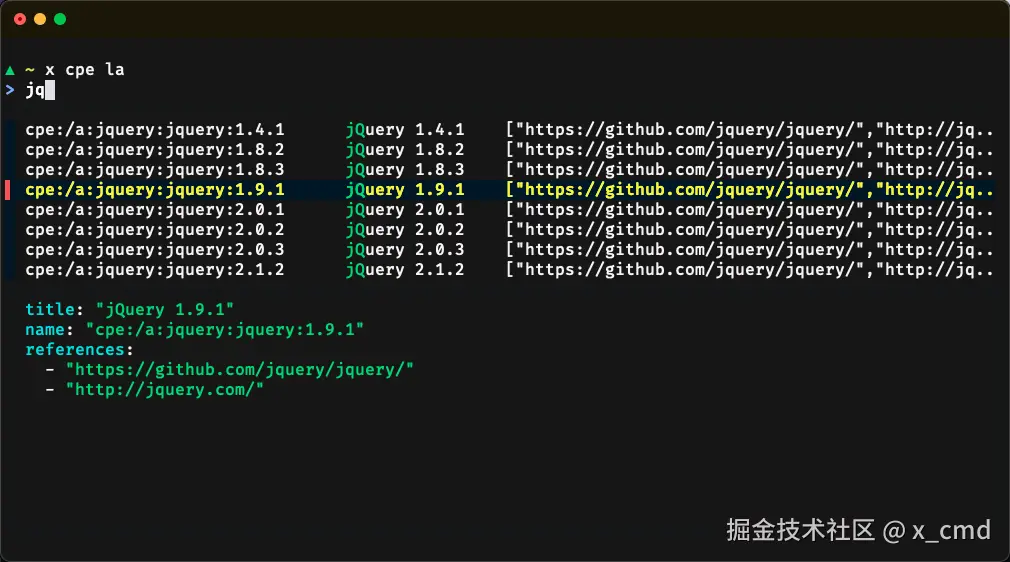This screenshot has width=1010, height=562.
Task: Click the title cell "jQuery 2.0.2"
Action: click(x=405, y=229)
